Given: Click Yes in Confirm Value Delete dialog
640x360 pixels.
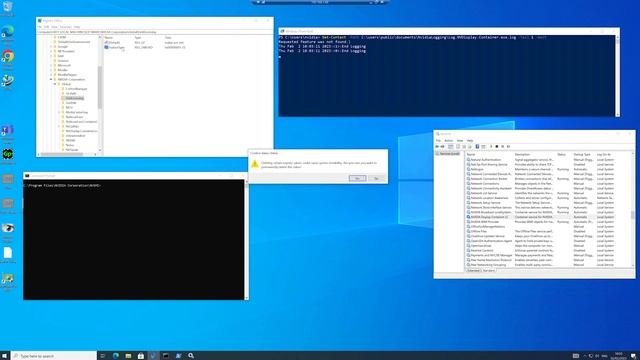Looking at the screenshot, I should pos(357,178).
